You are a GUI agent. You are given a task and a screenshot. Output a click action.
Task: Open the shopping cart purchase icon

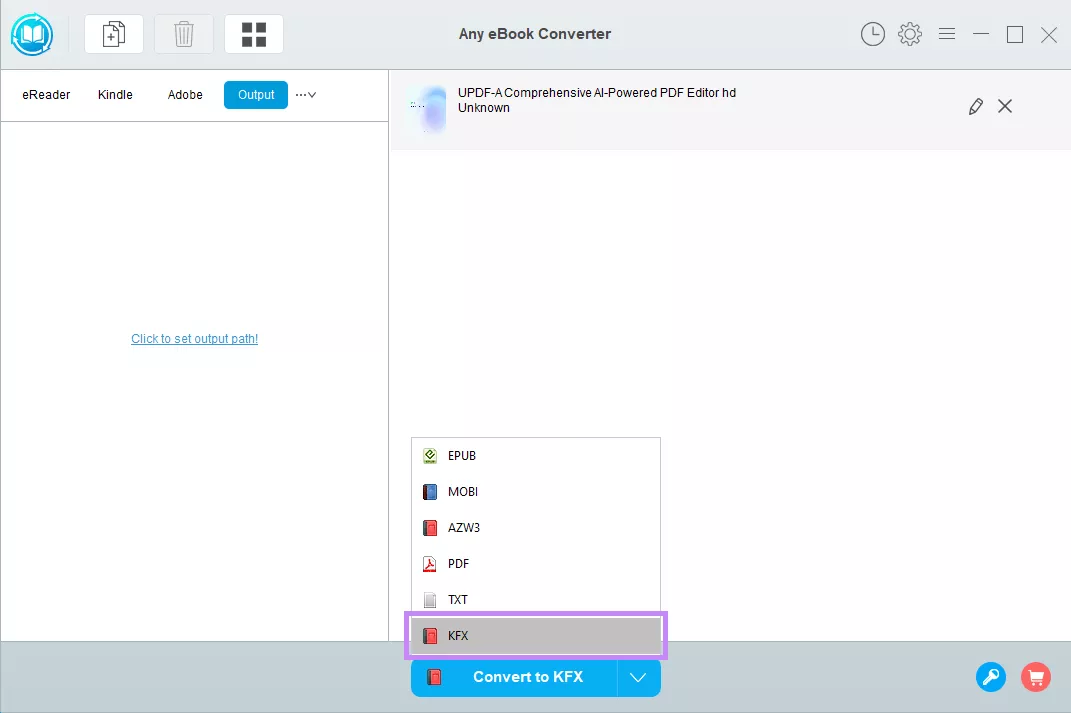click(1035, 677)
